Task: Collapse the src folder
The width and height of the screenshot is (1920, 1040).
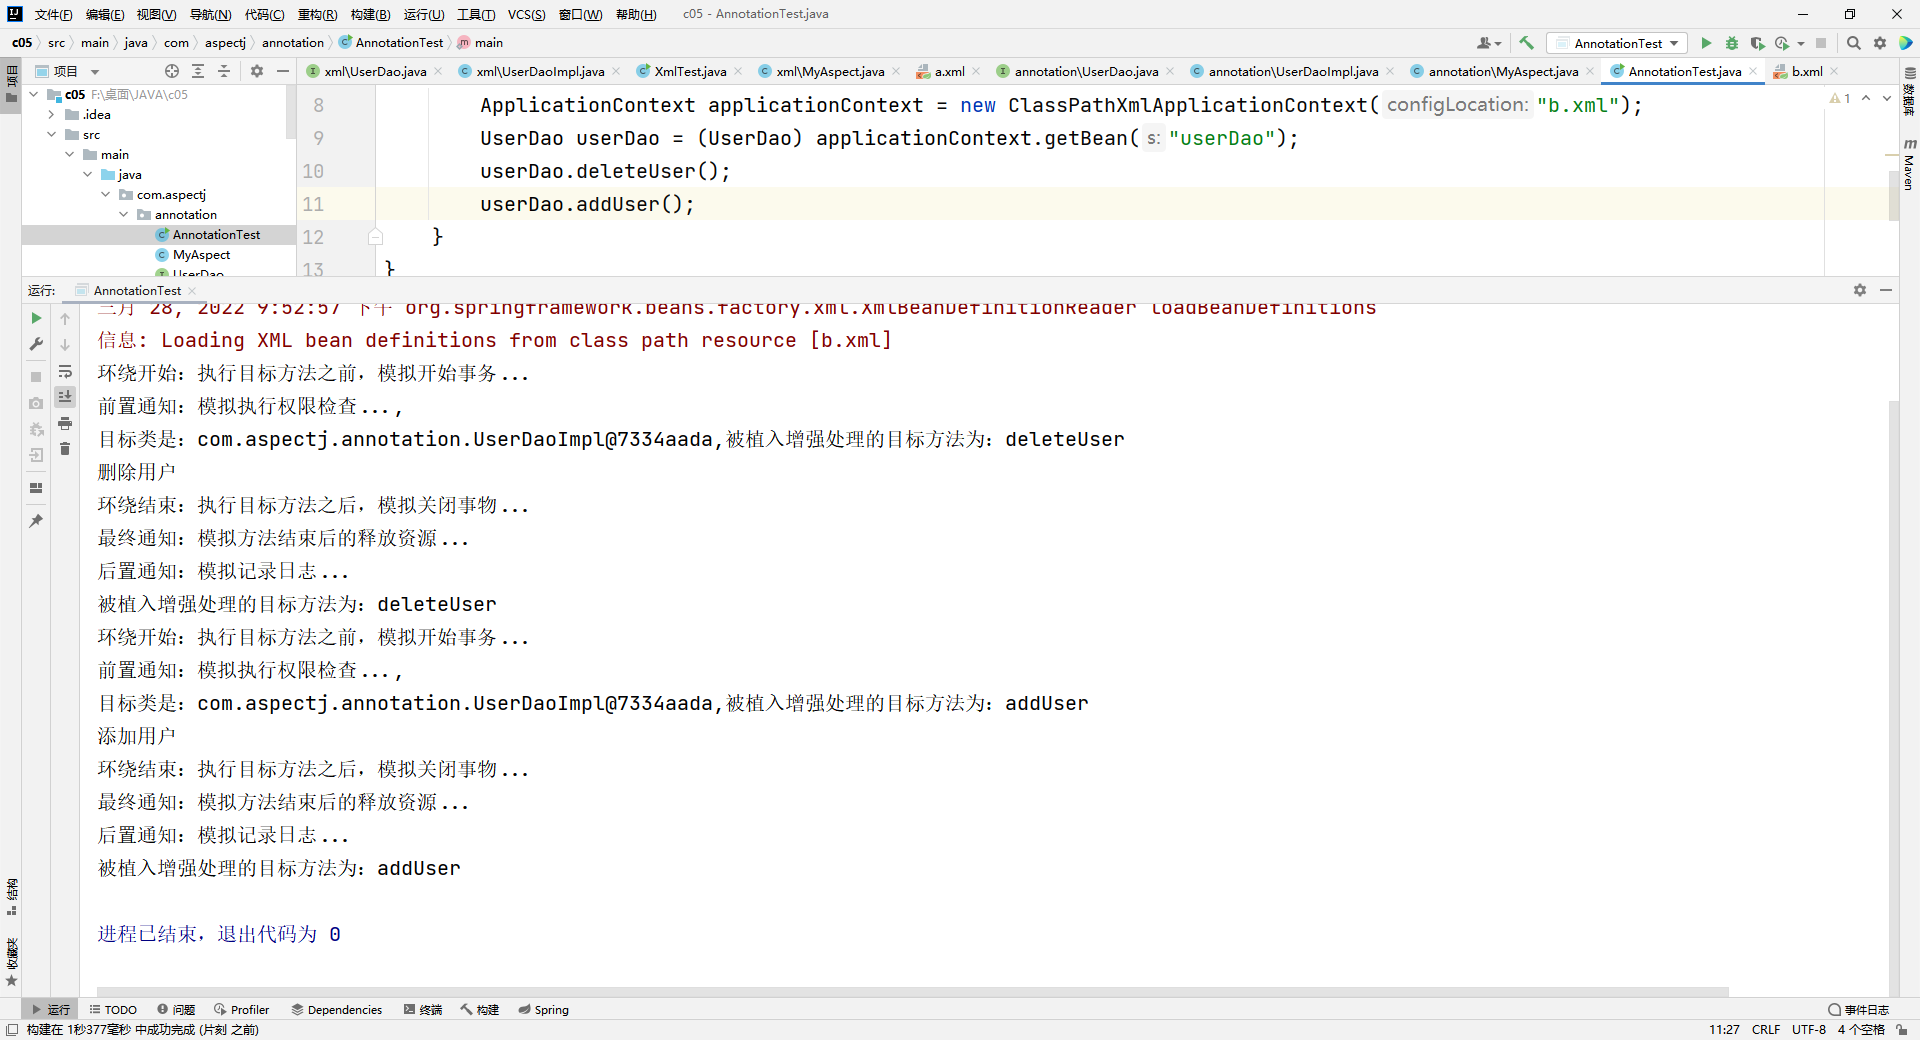Action: pos(52,135)
